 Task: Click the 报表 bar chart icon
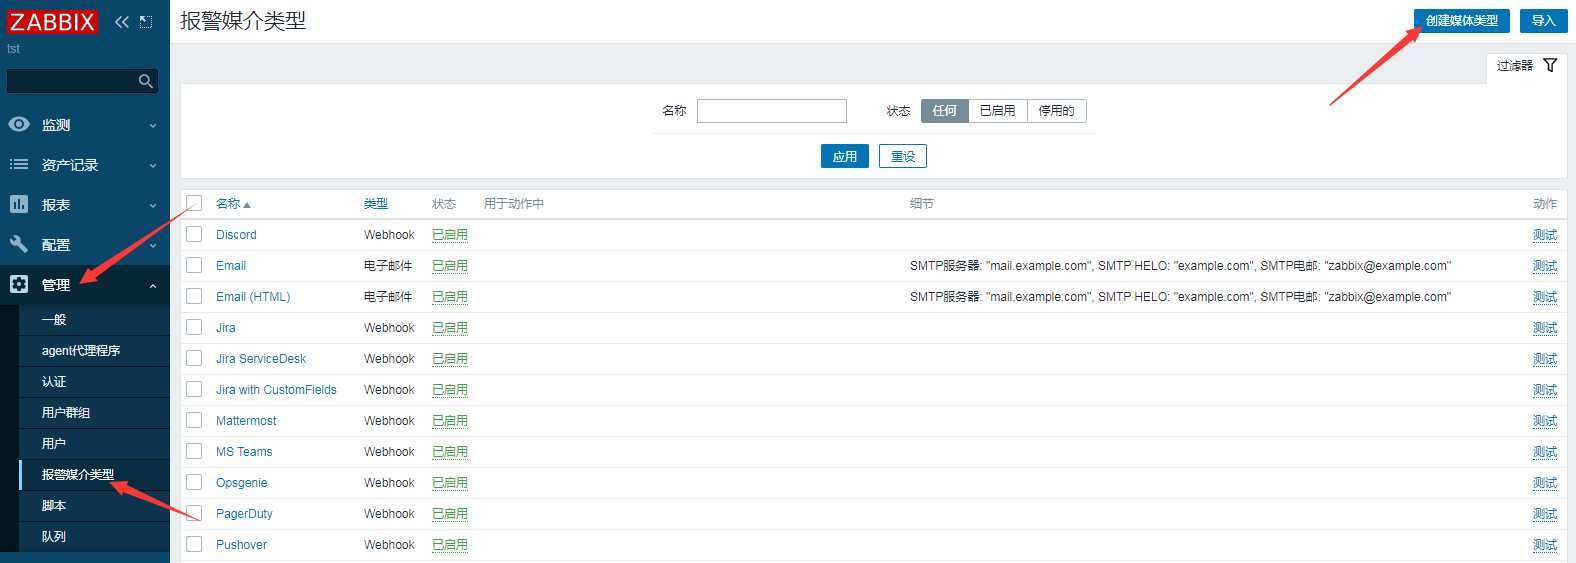coord(19,204)
